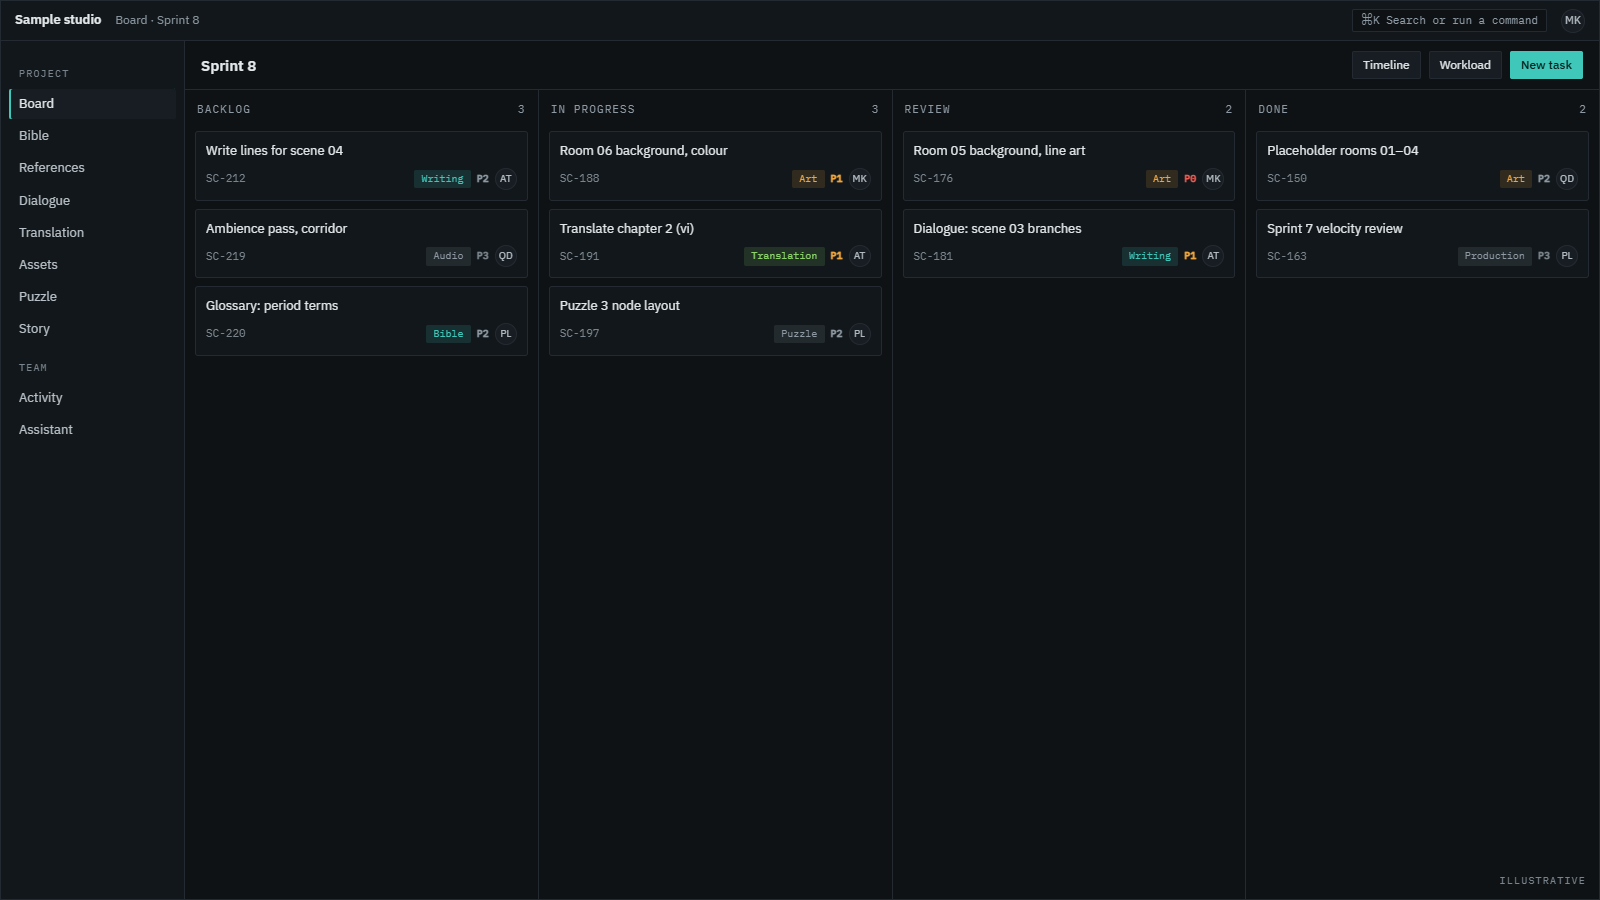
Task: Click the P0 priority label on SC-176
Action: coord(1190,179)
